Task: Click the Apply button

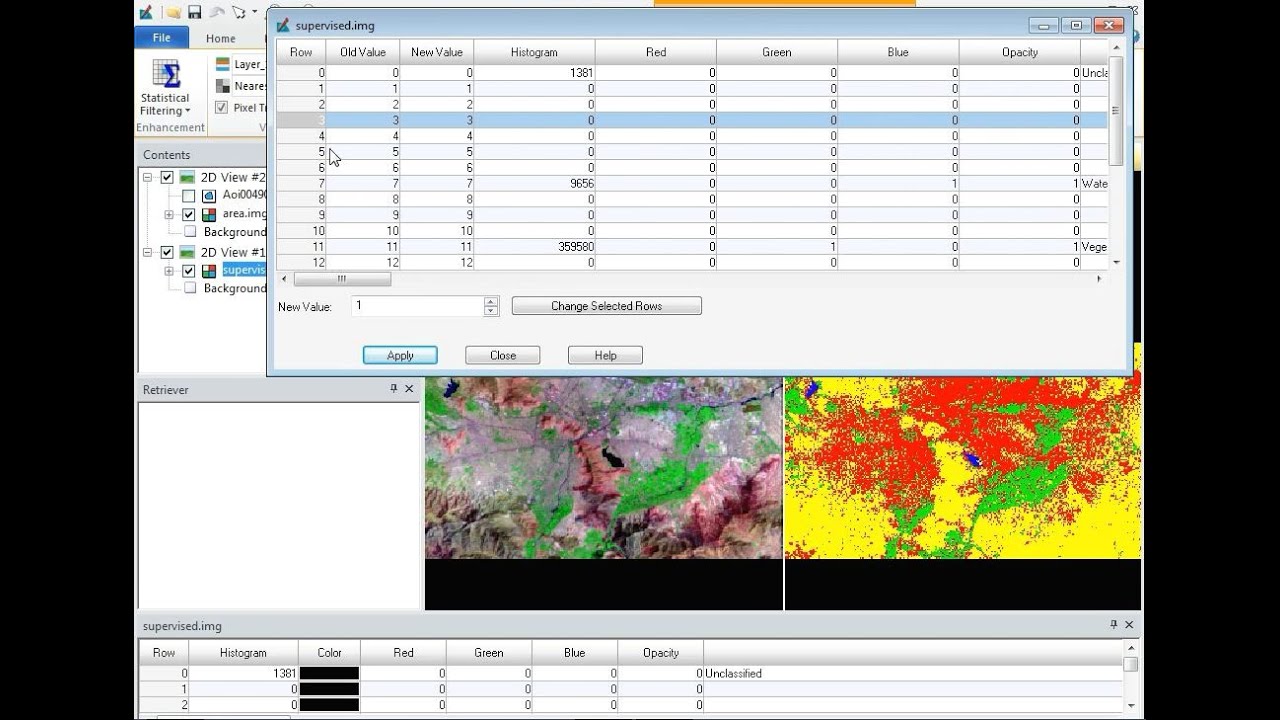Action: click(400, 355)
